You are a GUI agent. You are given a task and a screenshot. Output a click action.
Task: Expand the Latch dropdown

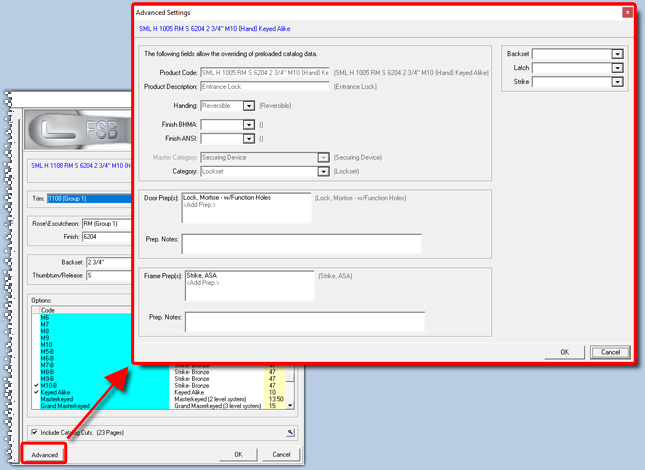point(617,68)
